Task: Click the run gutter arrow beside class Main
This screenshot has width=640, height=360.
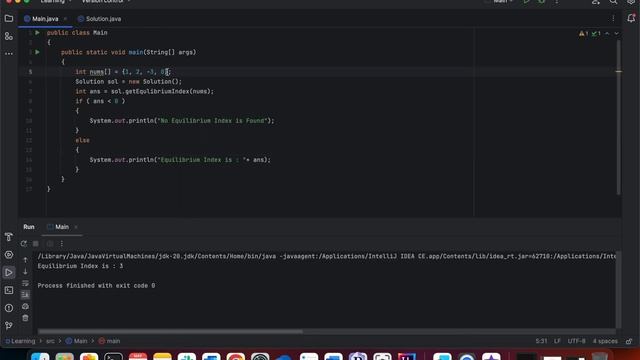Action: (x=37, y=33)
